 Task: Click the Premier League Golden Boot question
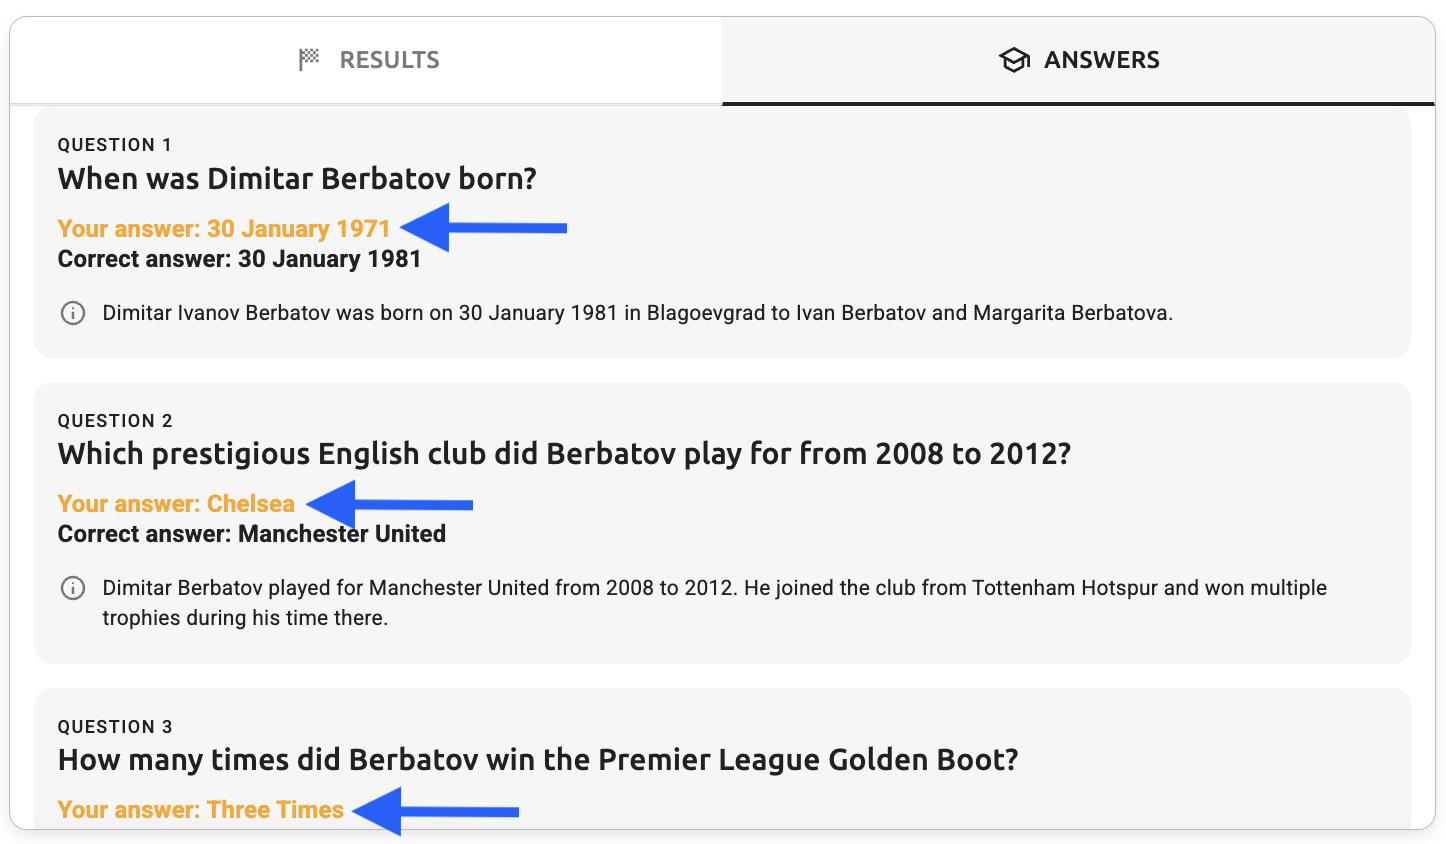[538, 760]
